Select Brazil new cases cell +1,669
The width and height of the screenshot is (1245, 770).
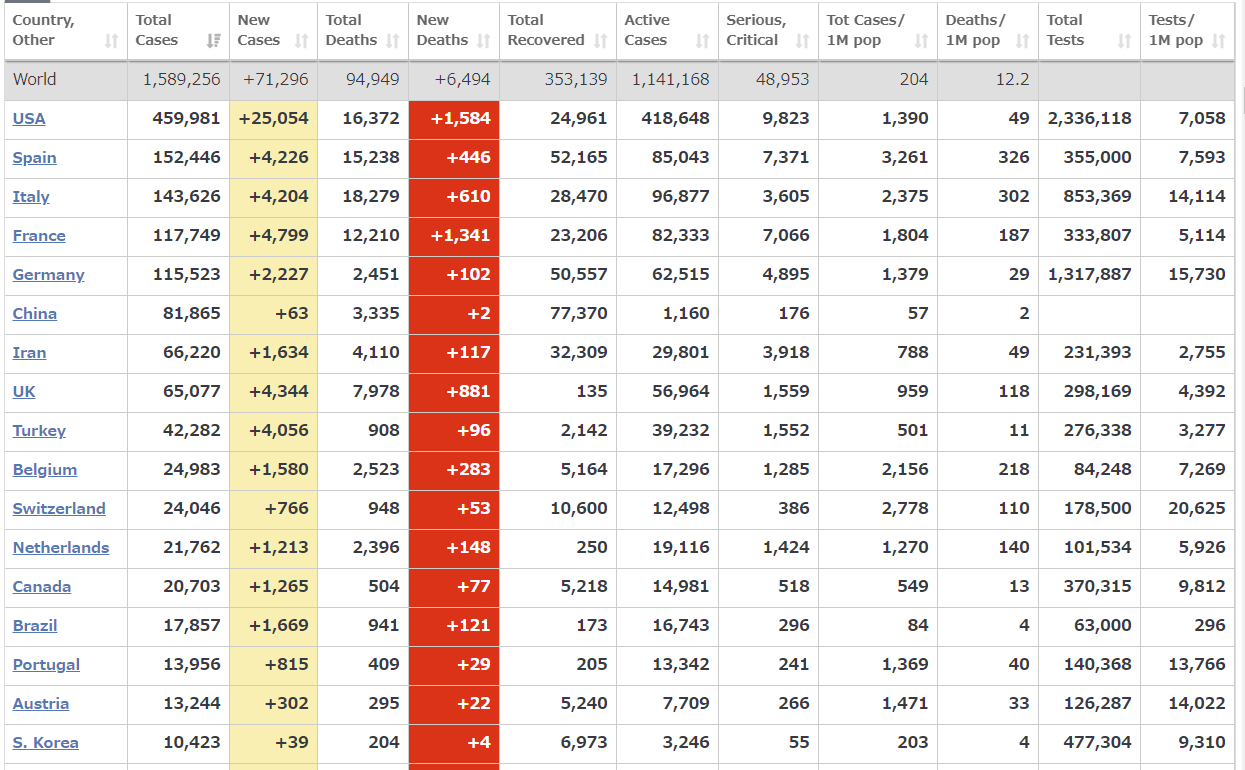click(x=274, y=625)
